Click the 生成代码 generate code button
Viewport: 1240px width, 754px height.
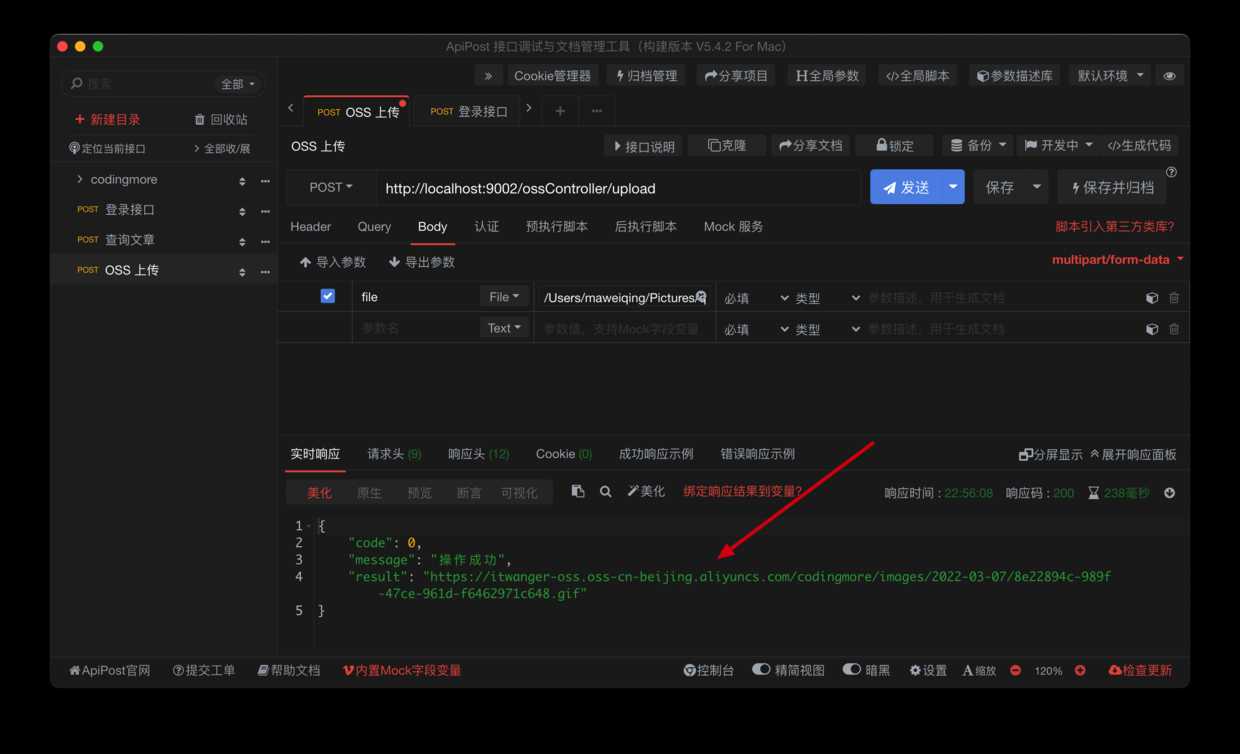coord(1139,146)
